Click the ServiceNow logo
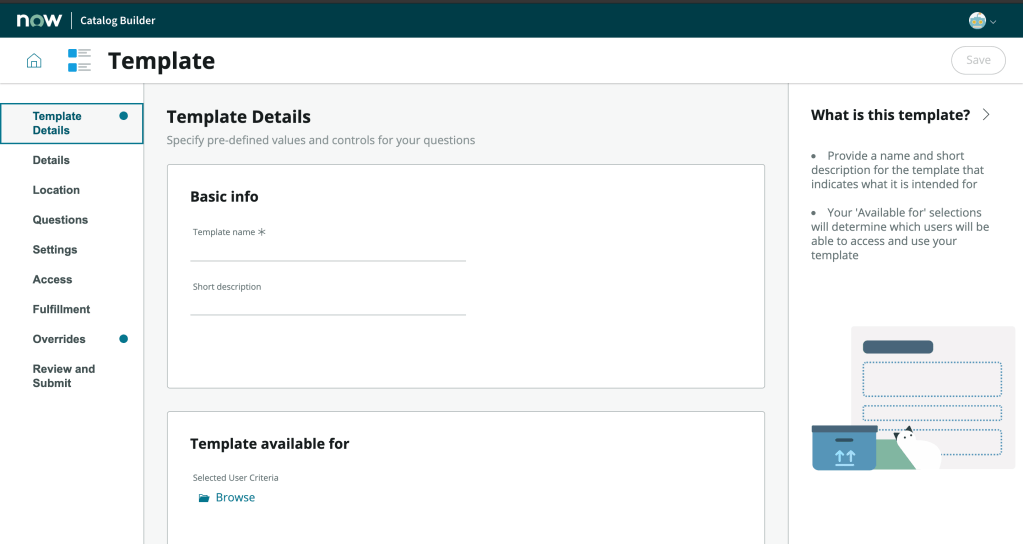The height and width of the screenshot is (544, 1023). coord(39,20)
